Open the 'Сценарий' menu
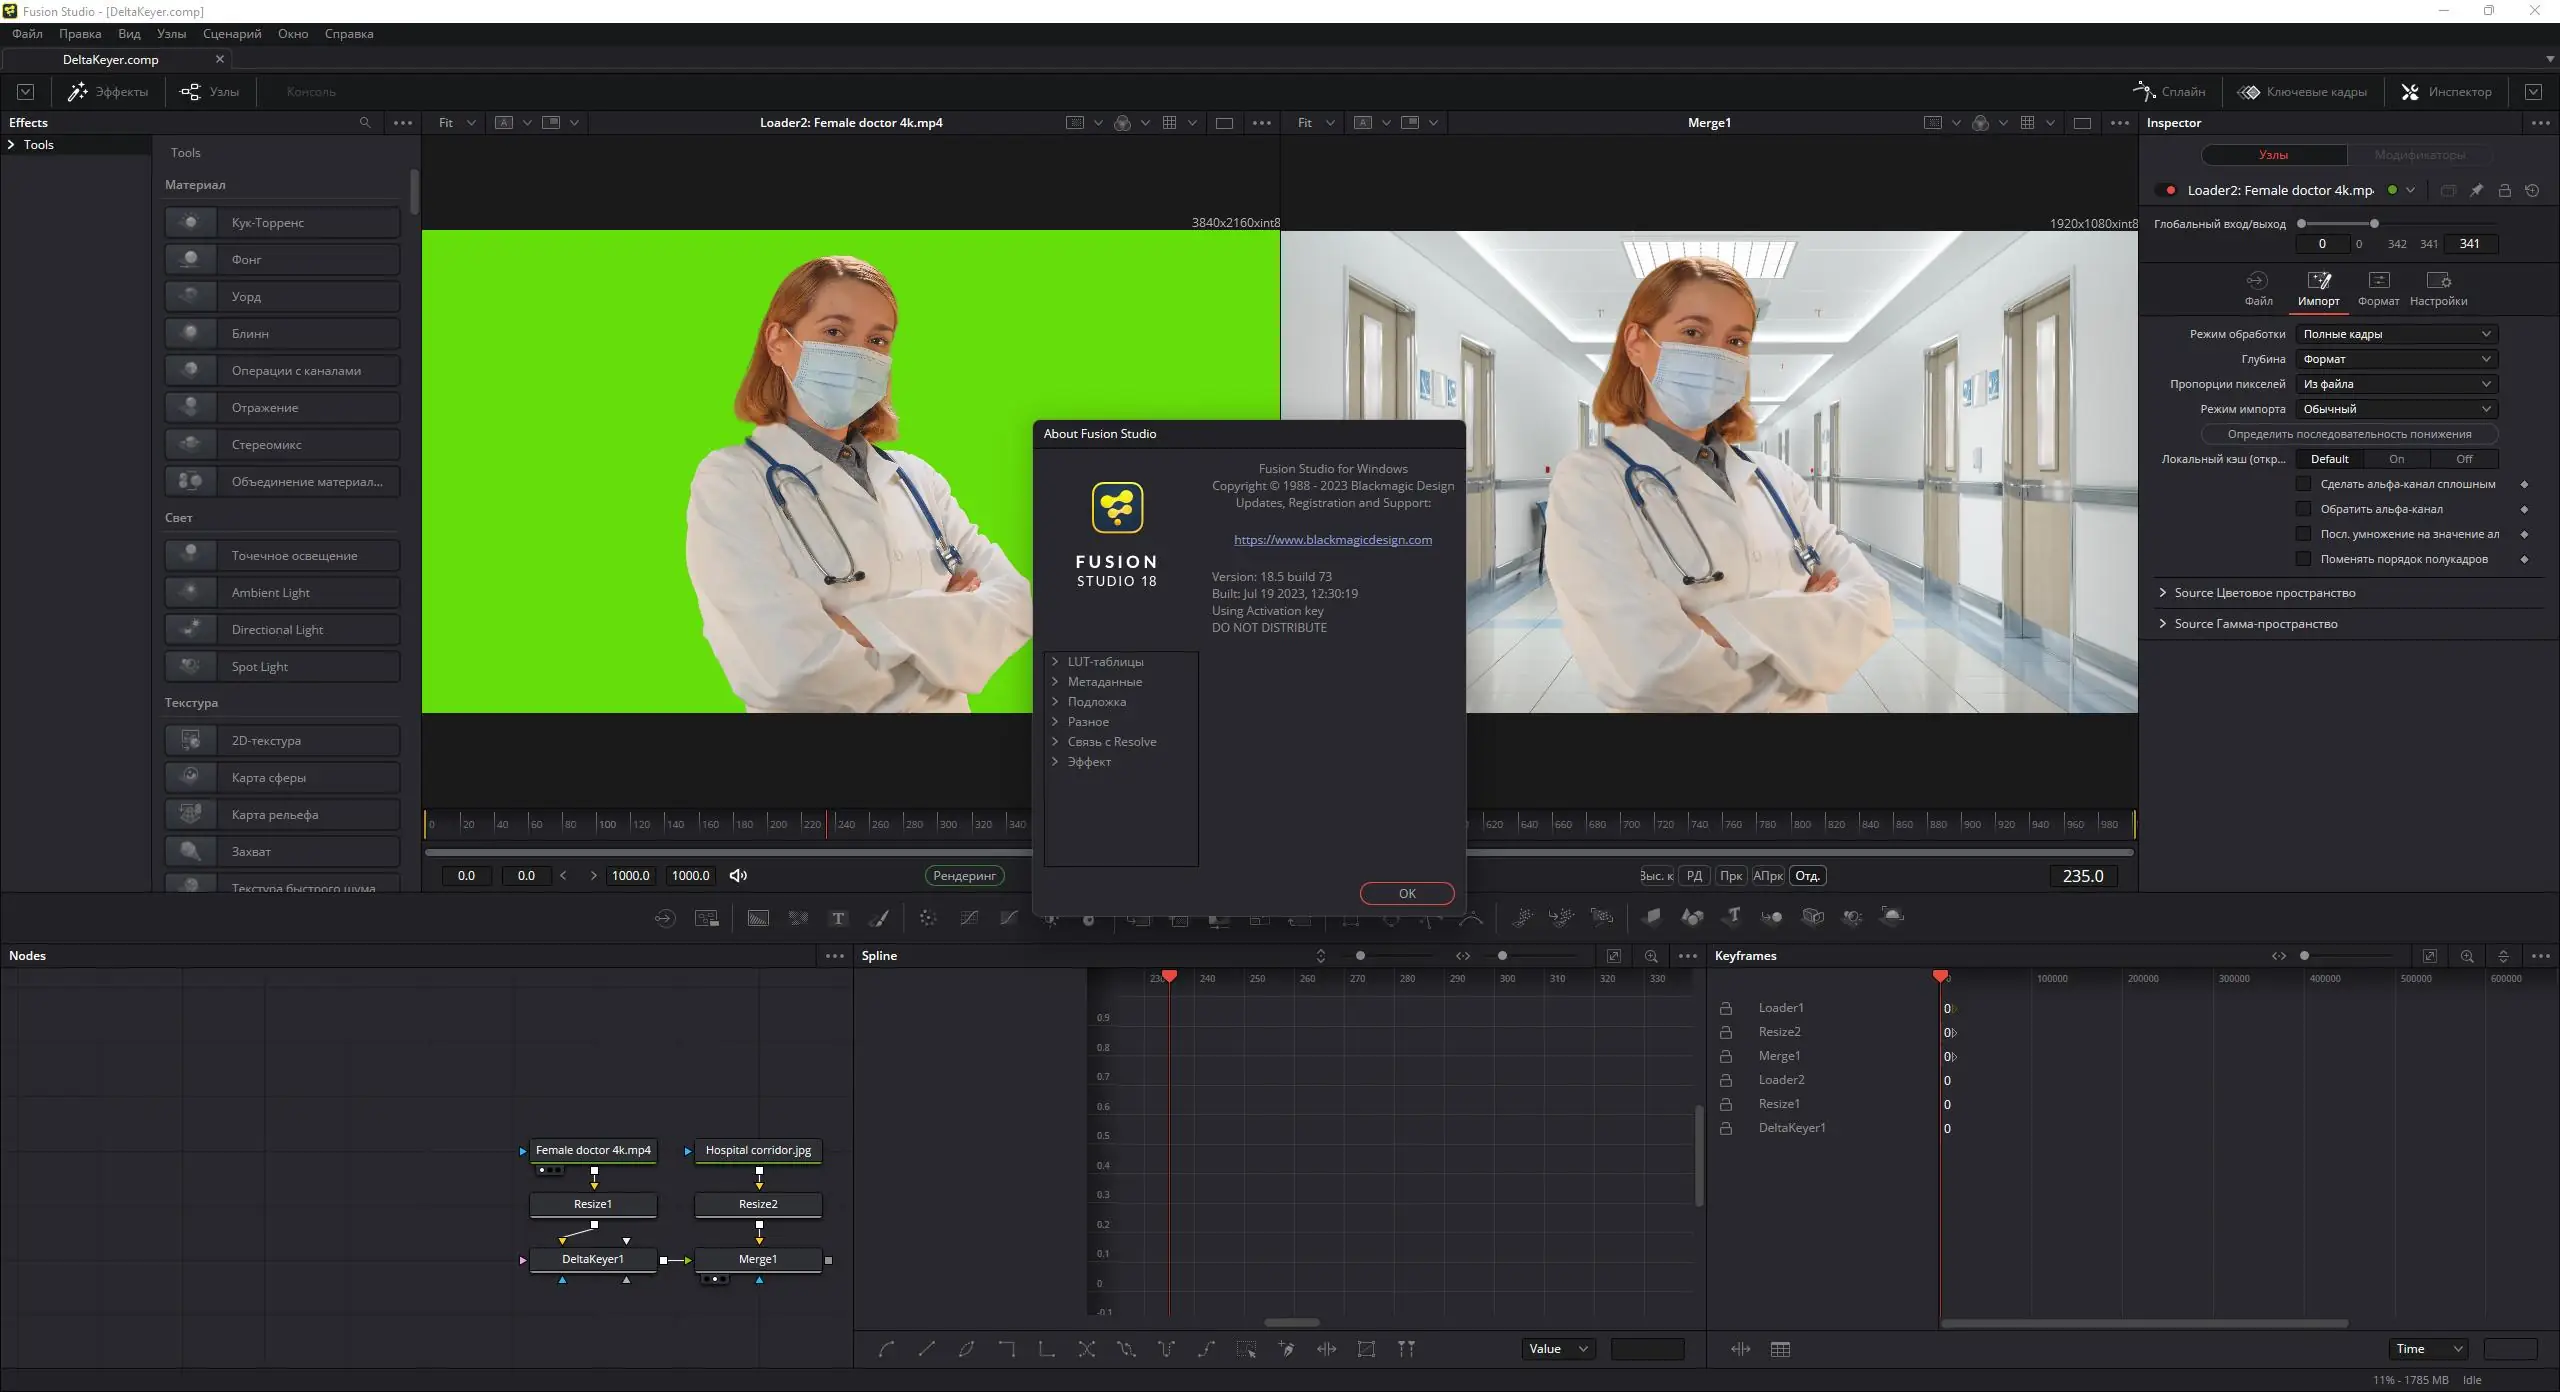The height and width of the screenshot is (1392, 2560). tap(232, 34)
